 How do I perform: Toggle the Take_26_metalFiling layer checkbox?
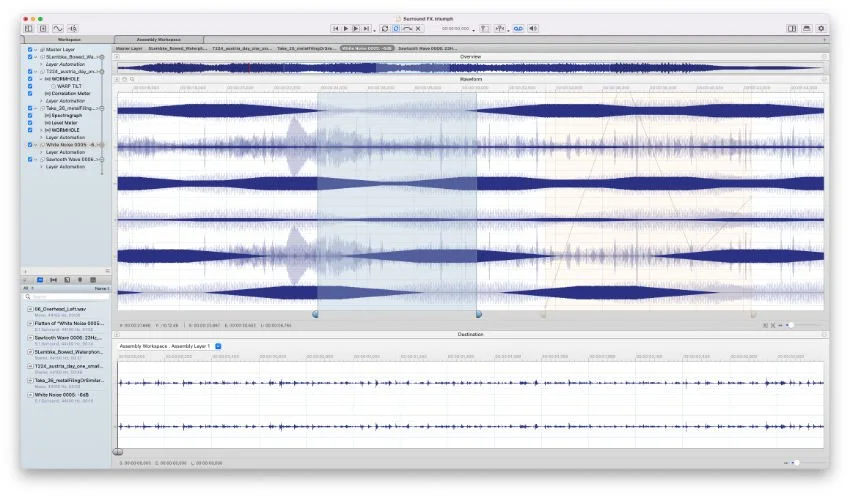[x=30, y=108]
